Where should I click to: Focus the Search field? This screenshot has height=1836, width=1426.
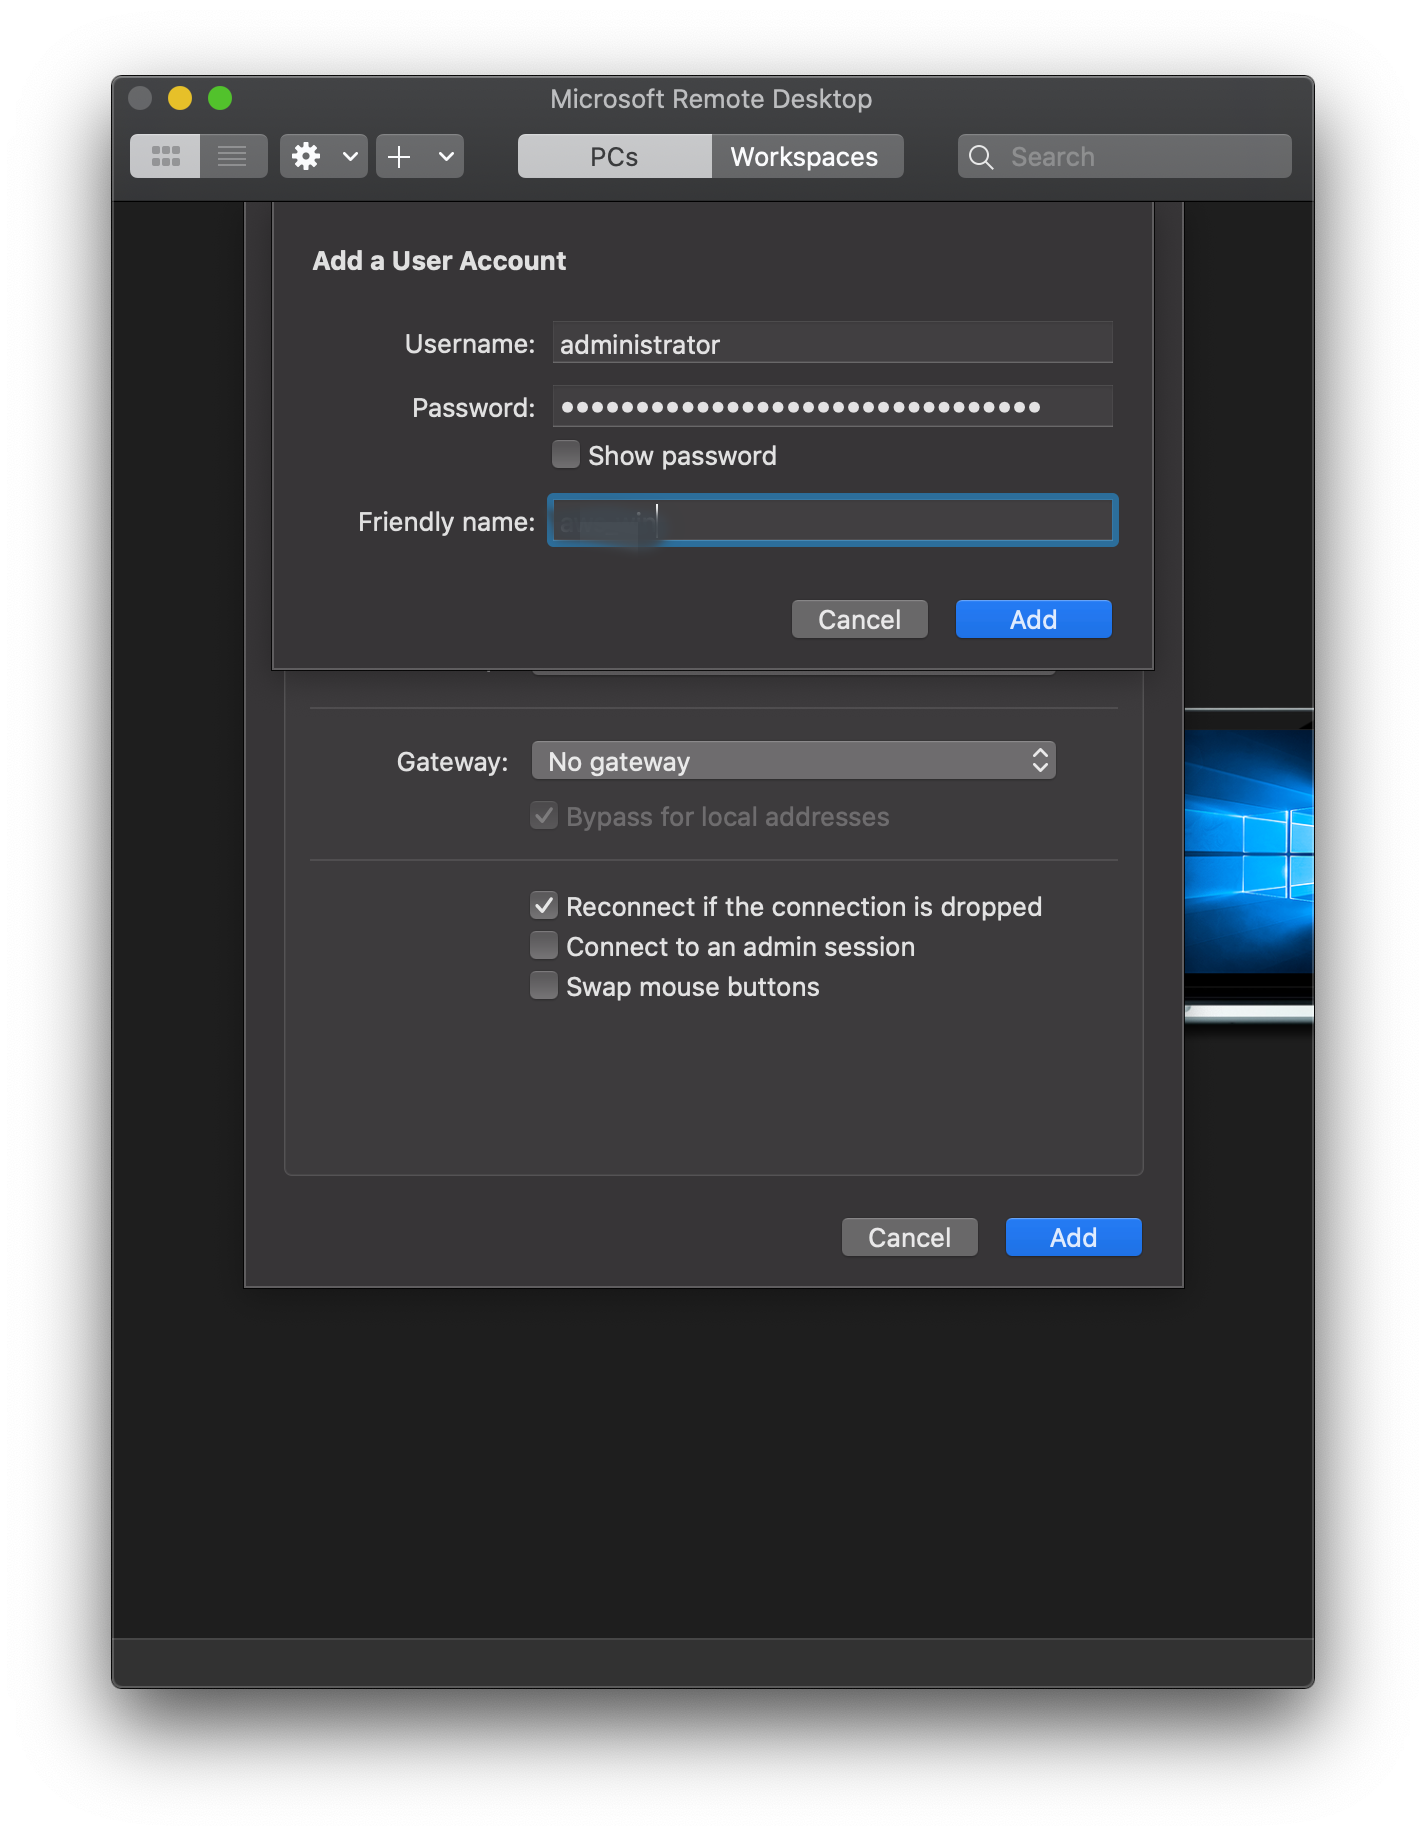(1125, 157)
